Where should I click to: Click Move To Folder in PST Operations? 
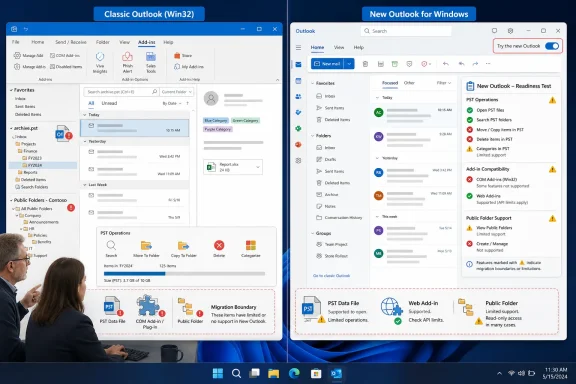(x=146, y=249)
